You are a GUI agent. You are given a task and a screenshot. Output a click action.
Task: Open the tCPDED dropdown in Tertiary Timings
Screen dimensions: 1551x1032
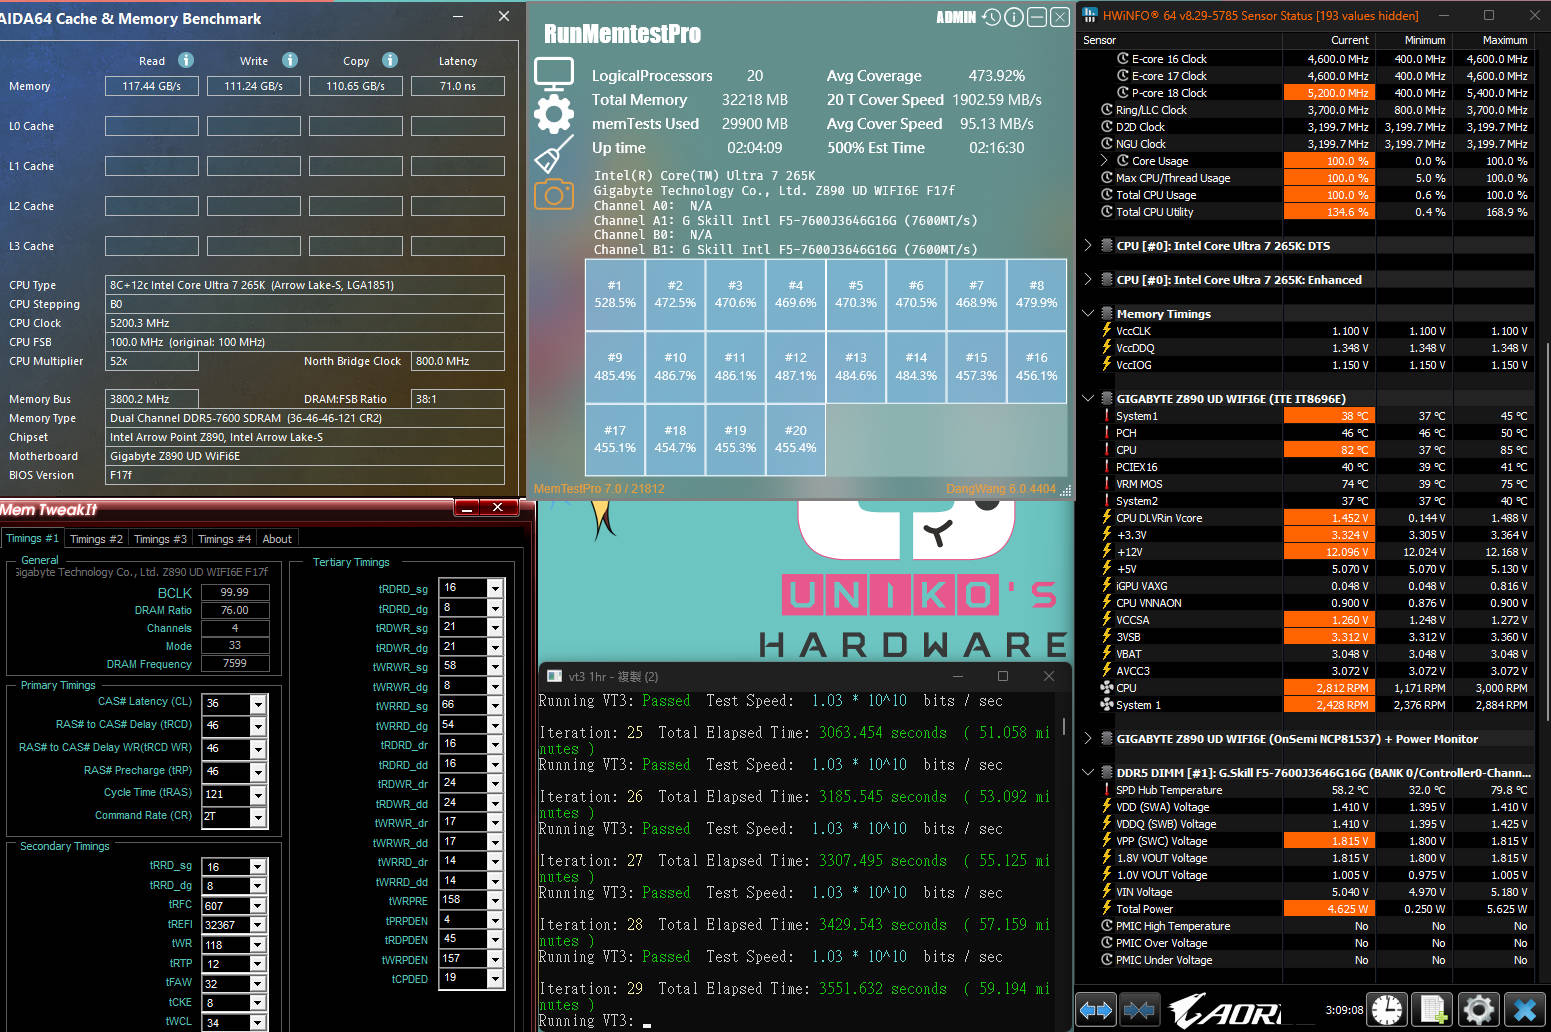[494, 978]
